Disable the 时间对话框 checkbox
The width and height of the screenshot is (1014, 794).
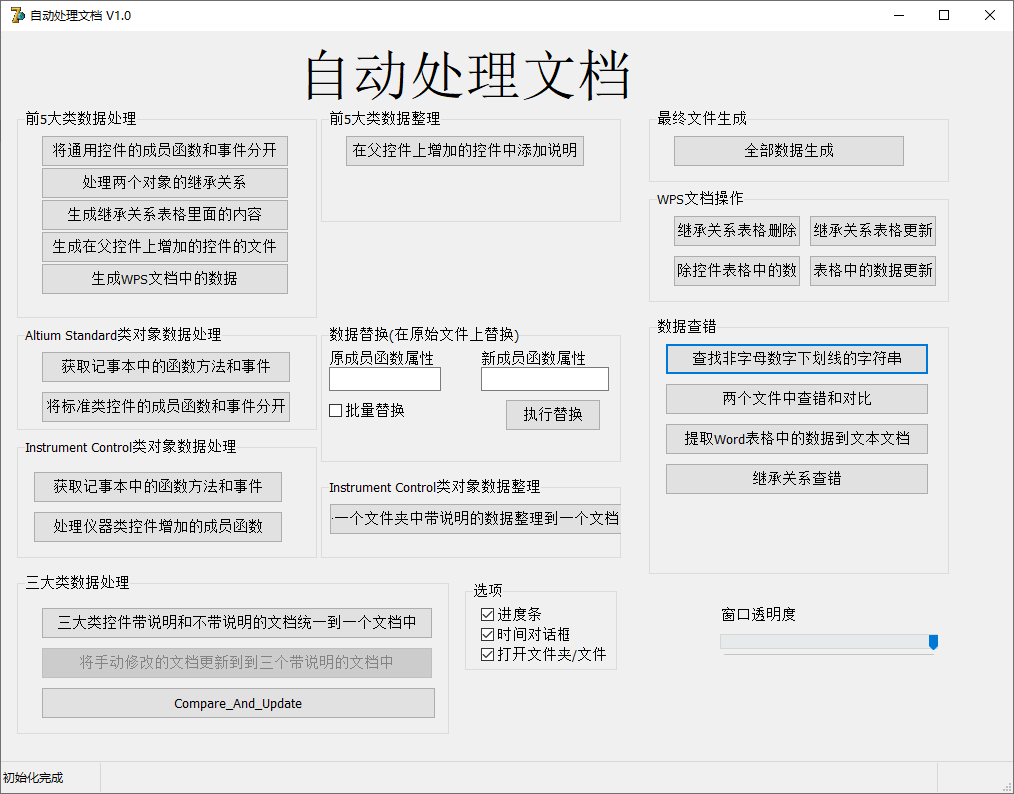[x=487, y=636]
